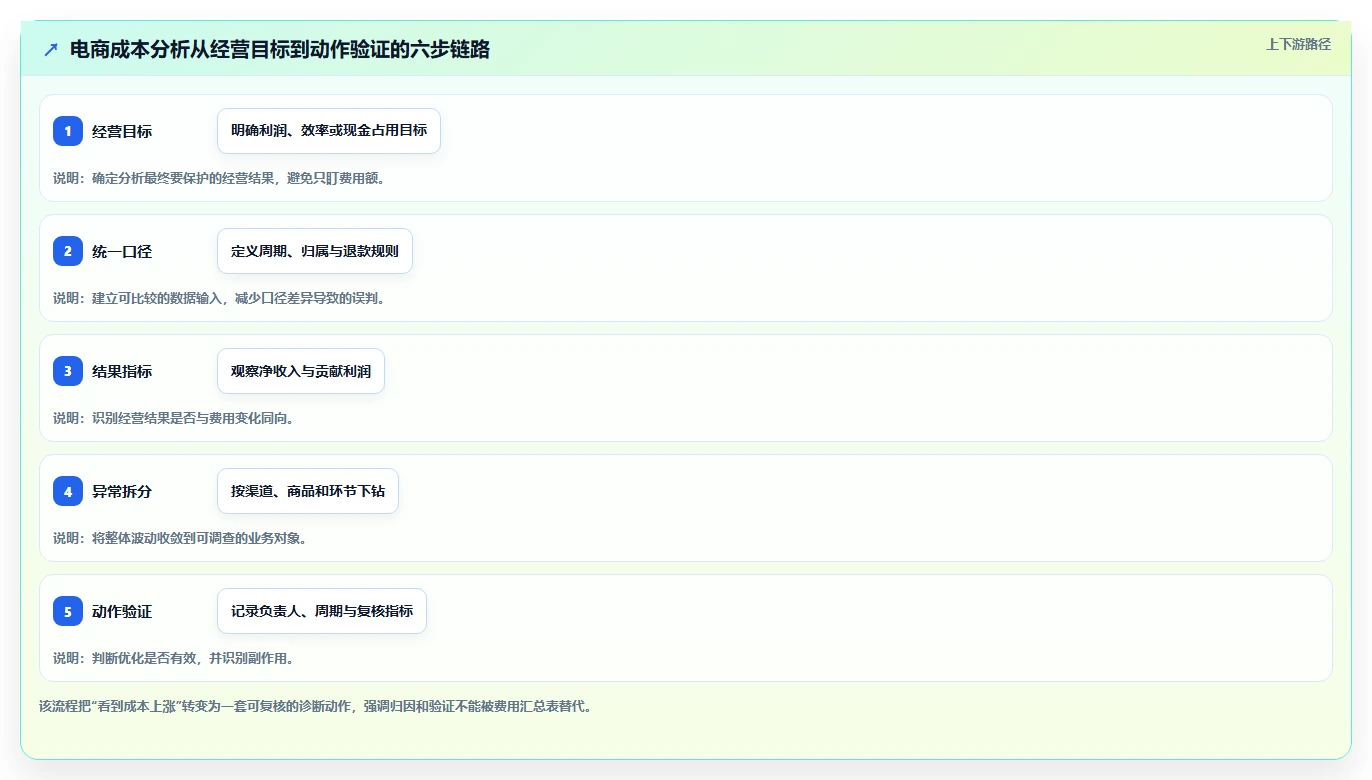Click the 明确利润、效率或现金占用目标 chip

pos(329,131)
